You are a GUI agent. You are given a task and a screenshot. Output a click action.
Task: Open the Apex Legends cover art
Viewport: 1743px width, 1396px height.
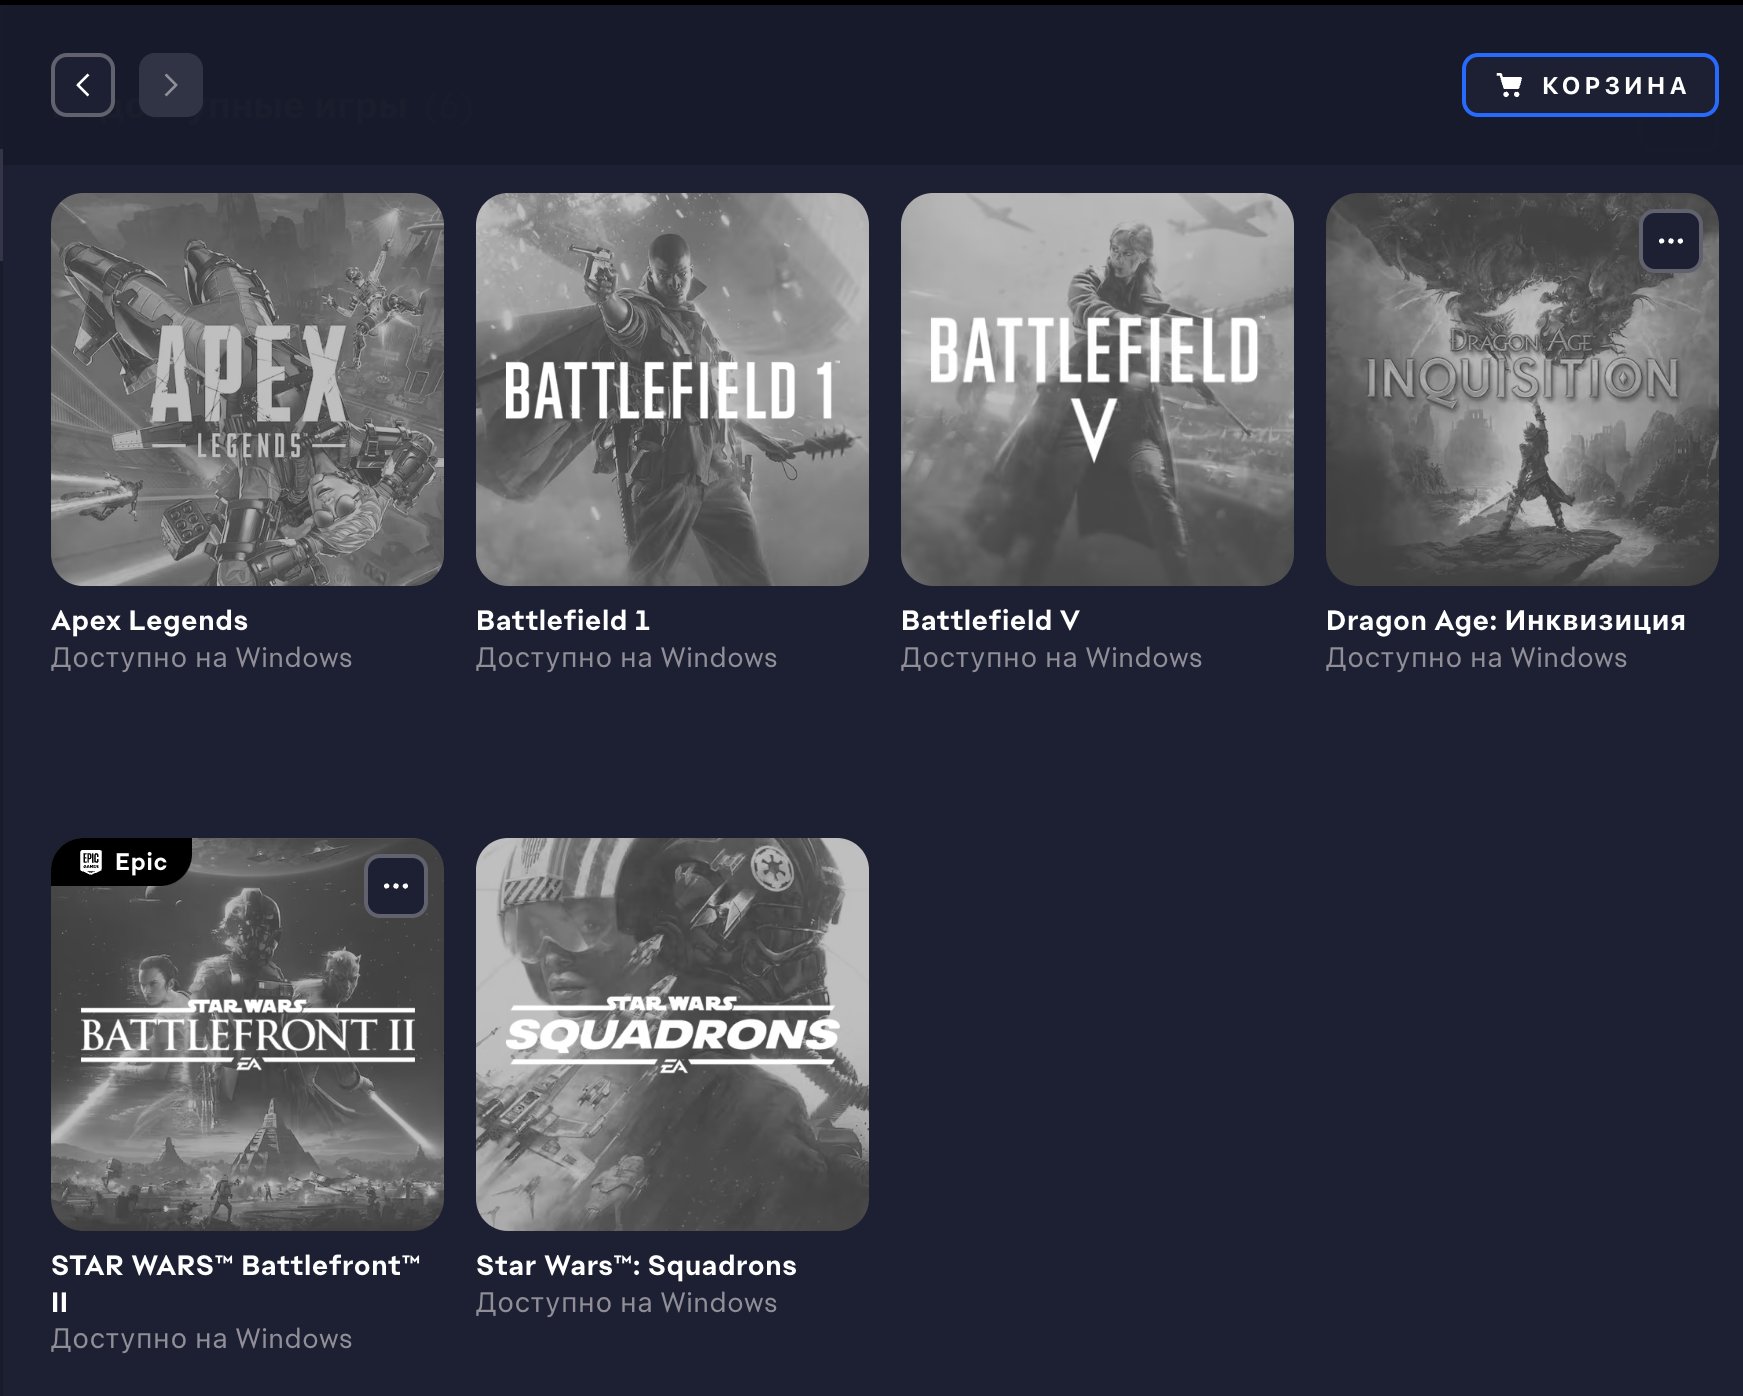click(247, 389)
